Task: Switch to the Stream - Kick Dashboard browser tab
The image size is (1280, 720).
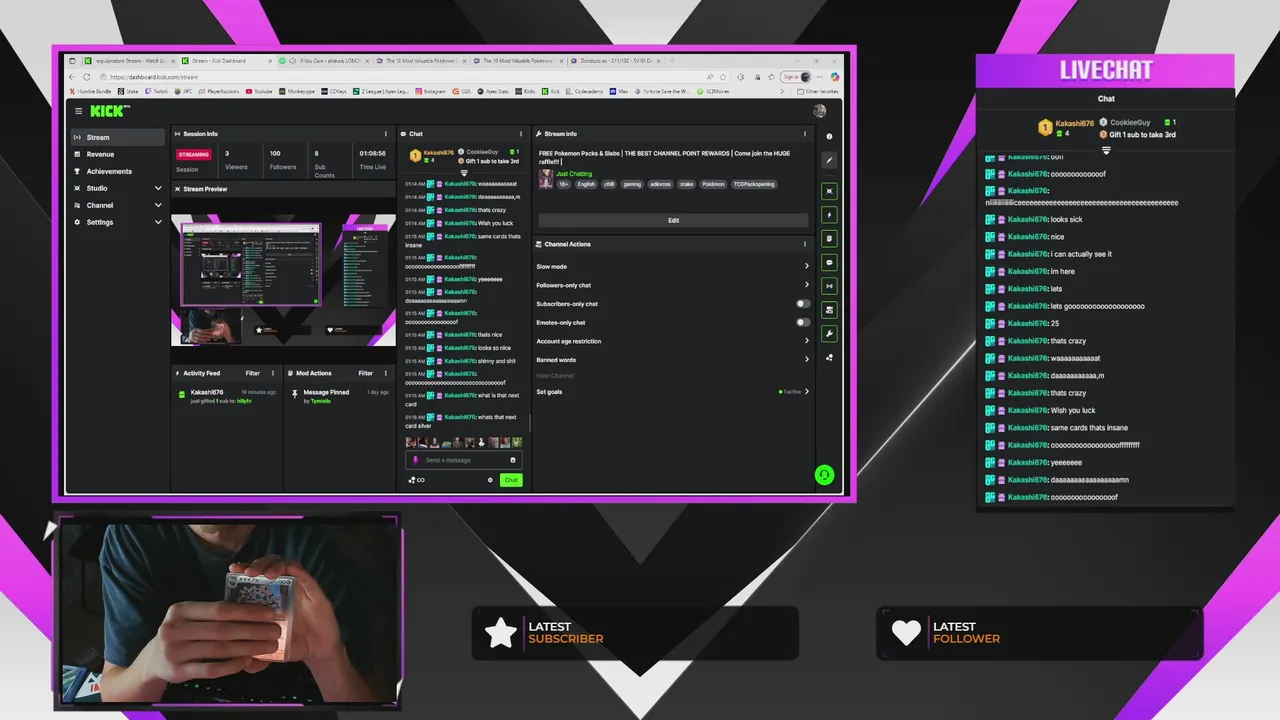Action: [226, 61]
